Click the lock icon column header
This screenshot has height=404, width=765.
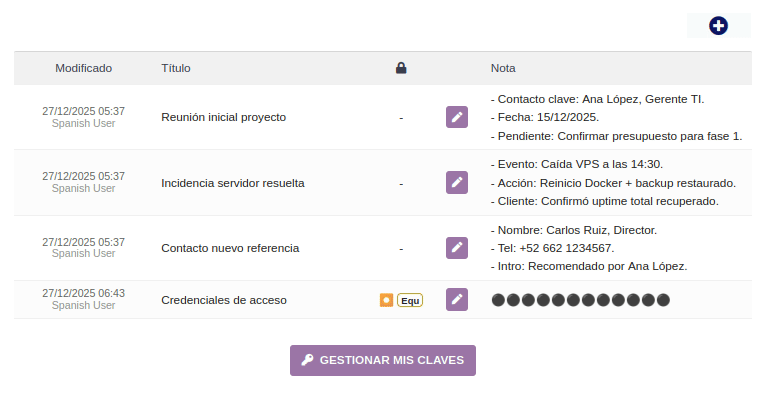[401, 68]
